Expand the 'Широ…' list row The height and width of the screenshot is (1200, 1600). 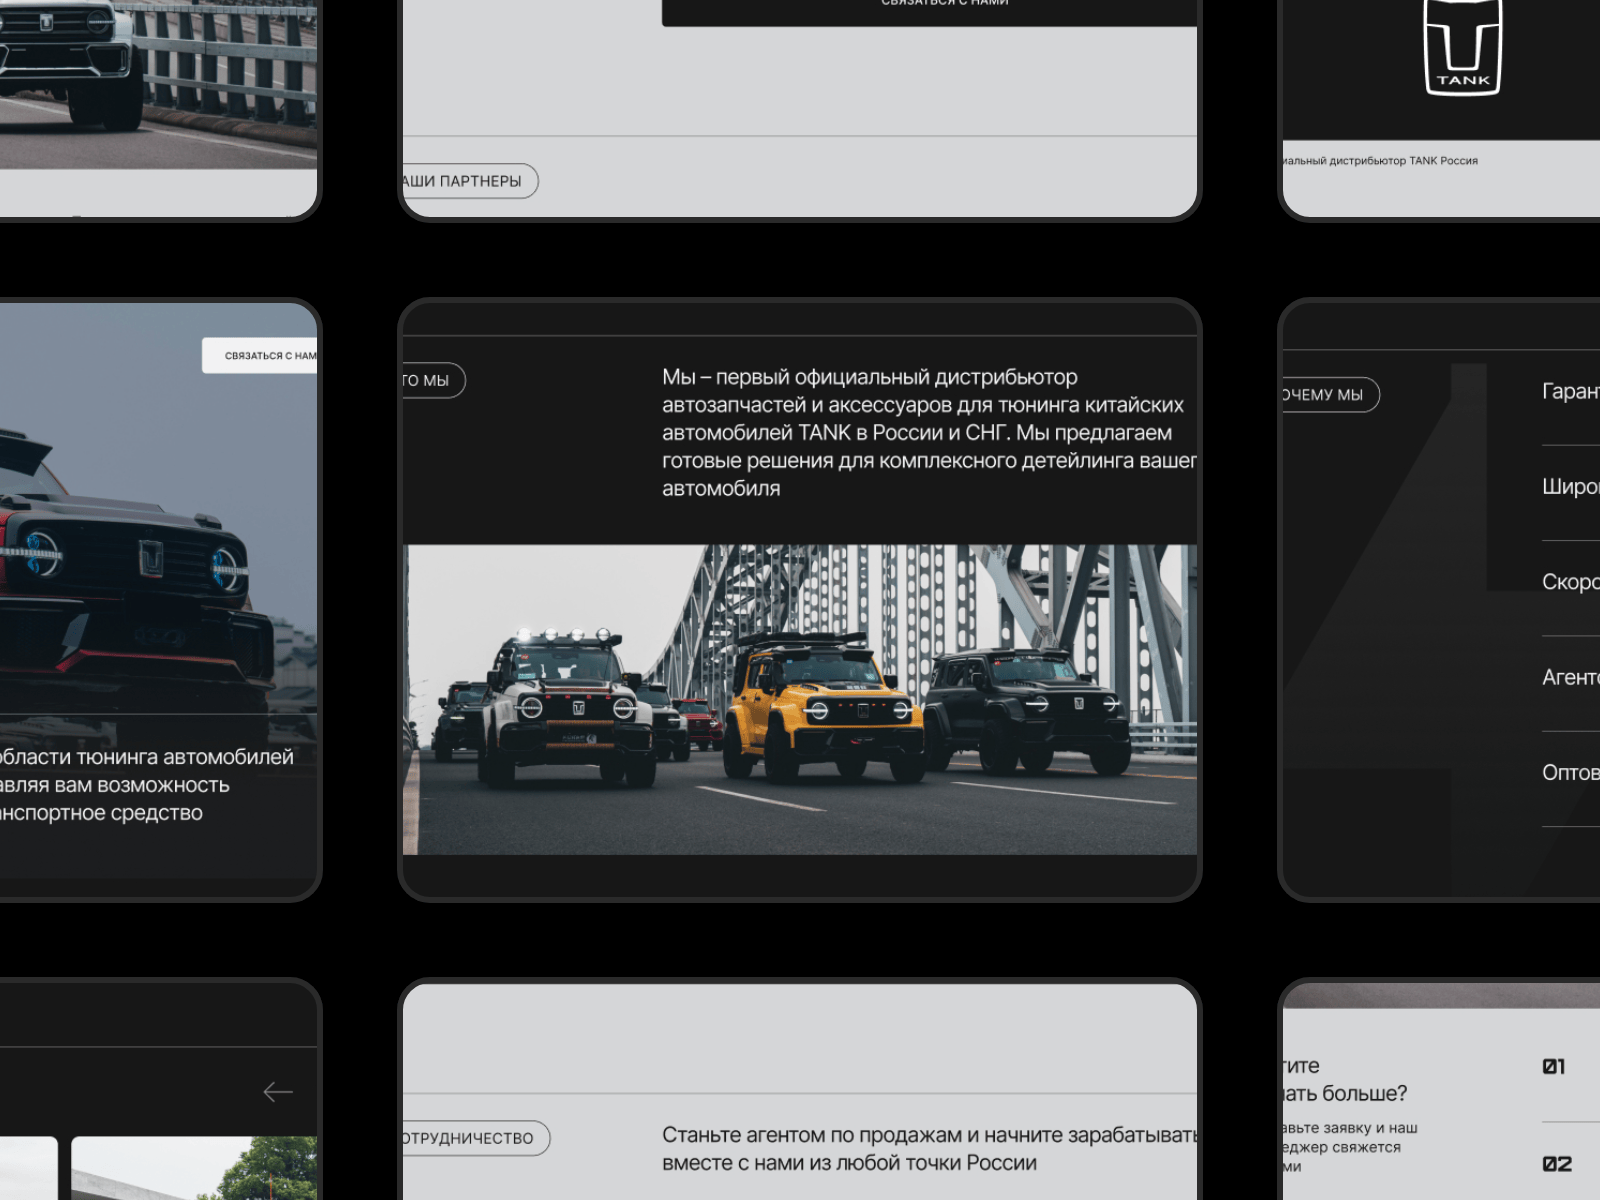click(x=1570, y=487)
